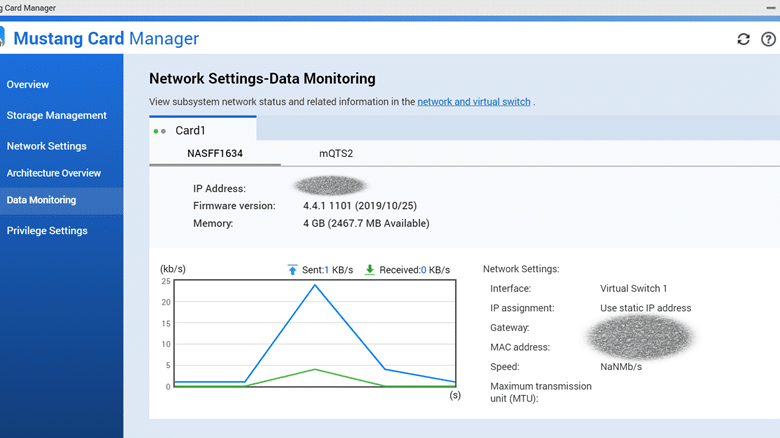Click memory value 4 GB (2467.7 MB Available)
This screenshot has height=438, width=780.
(x=366, y=223)
